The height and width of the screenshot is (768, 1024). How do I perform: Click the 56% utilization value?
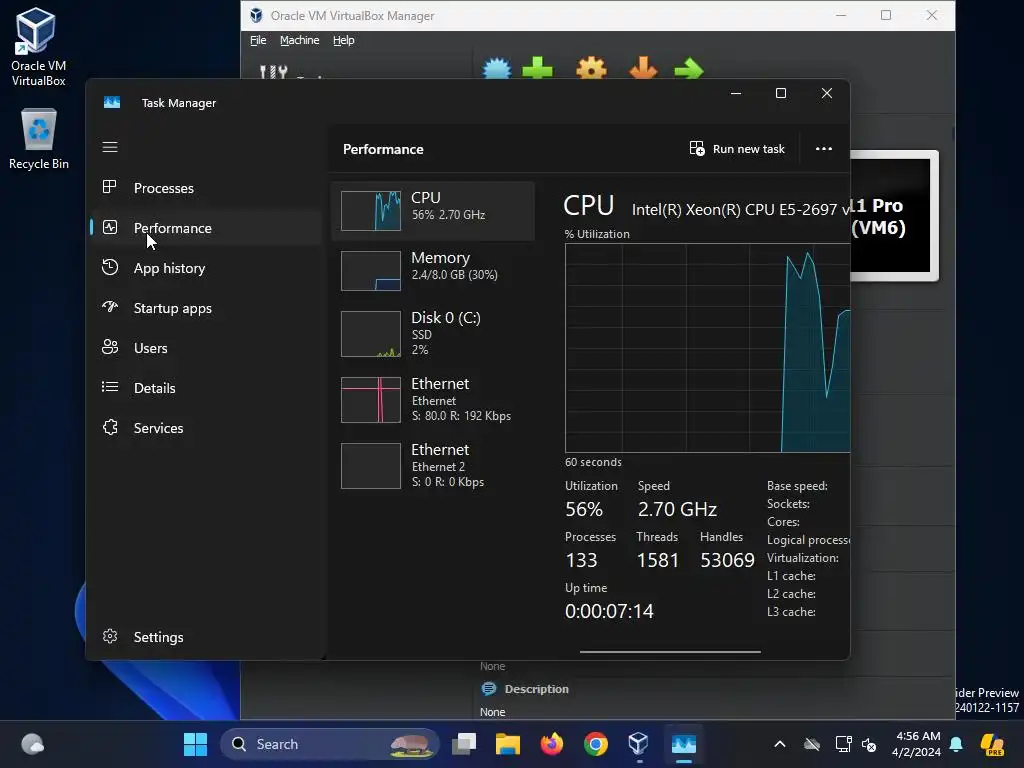pyautogui.click(x=583, y=509)
